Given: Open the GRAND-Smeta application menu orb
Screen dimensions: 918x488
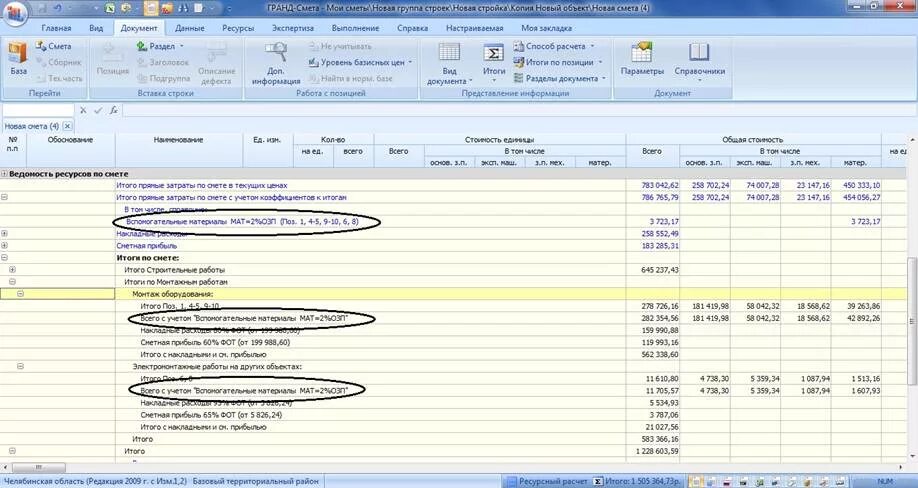Looking at the screenshot, I should [16, 12].
